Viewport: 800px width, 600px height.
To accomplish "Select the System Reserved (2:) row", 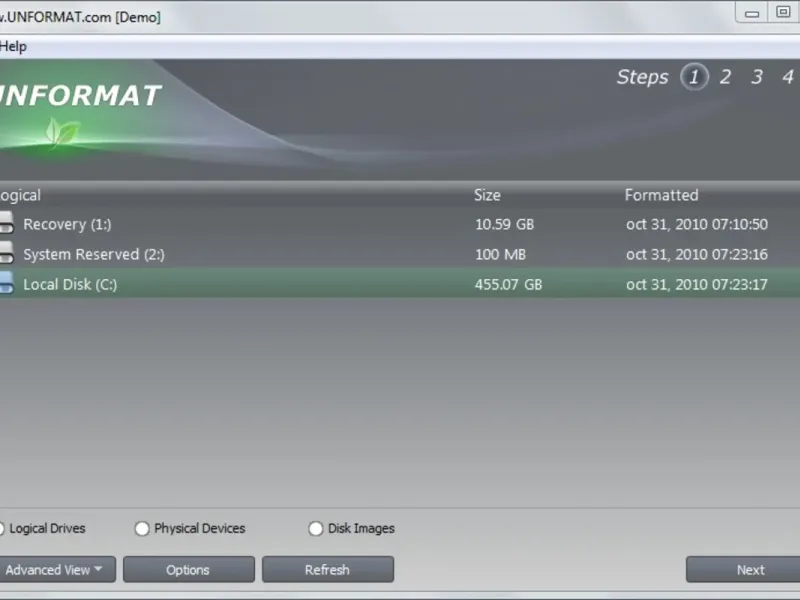I will 400,254.
